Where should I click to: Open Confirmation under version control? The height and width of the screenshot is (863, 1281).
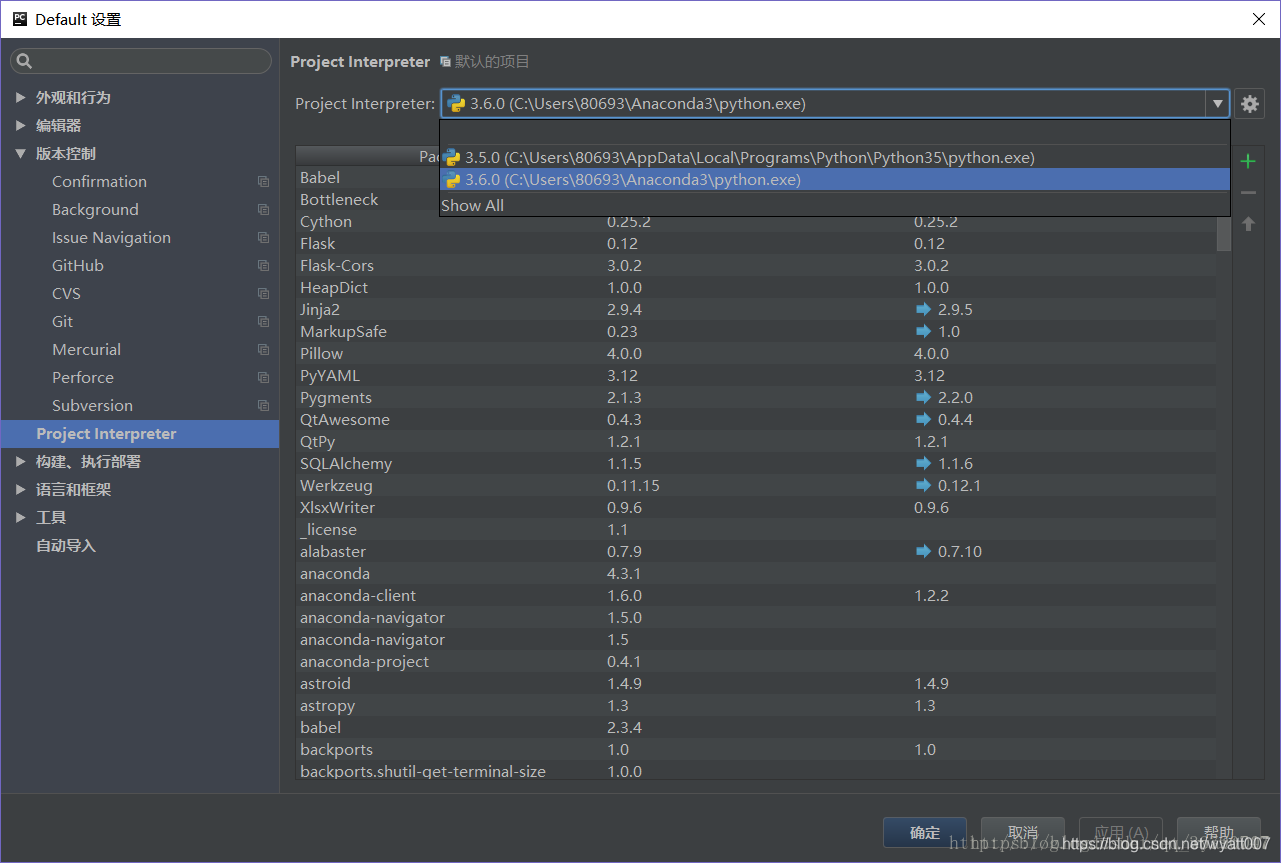pyautogui.click(x=99, y=182)
